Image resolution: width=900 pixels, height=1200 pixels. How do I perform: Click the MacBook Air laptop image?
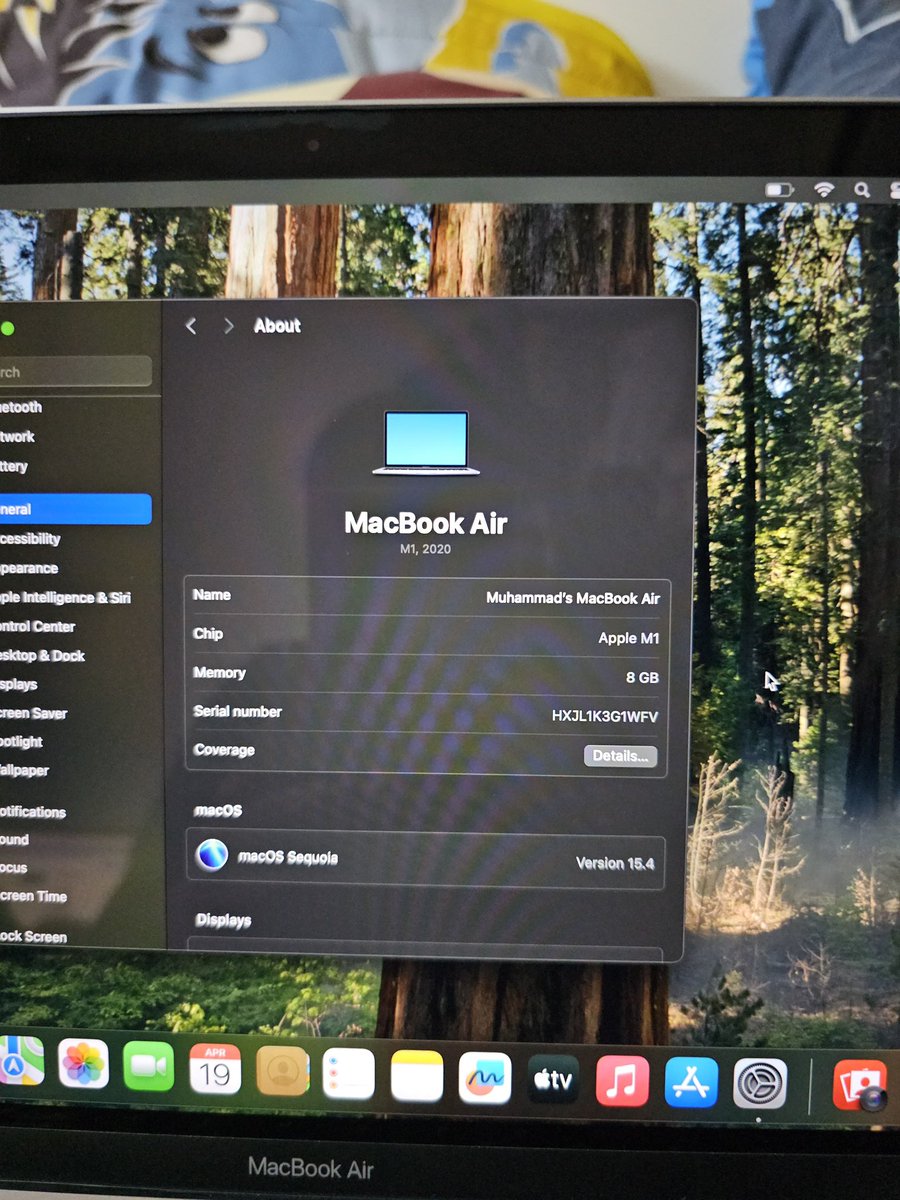tap(426, 442)
